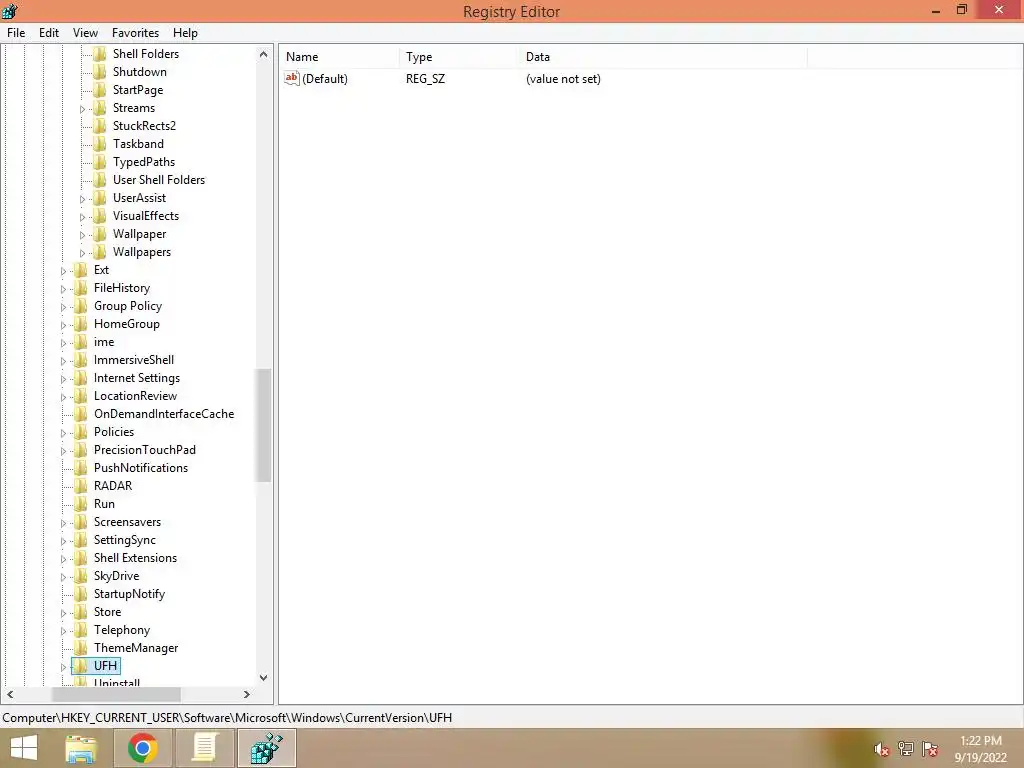Click the tree horizontal scroll right arrow
Image resolution: width=1024 pixels, height=768 pixels.
coord(246,694)
